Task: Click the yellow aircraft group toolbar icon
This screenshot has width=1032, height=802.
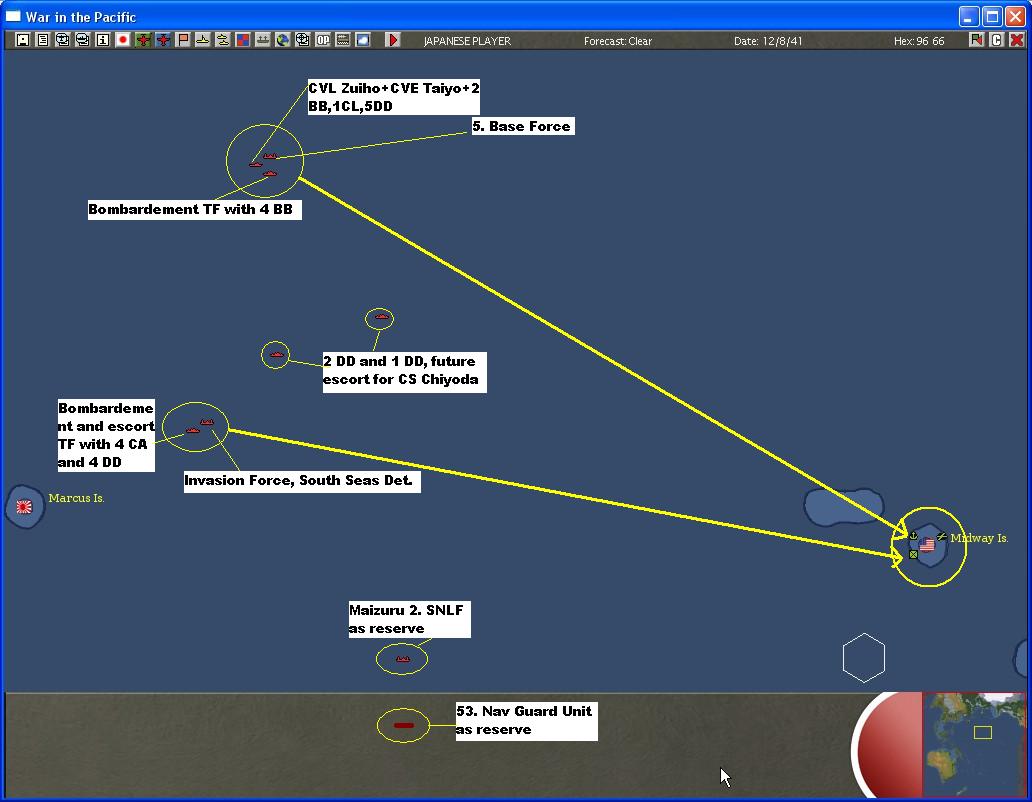Action: coord(222,40)
